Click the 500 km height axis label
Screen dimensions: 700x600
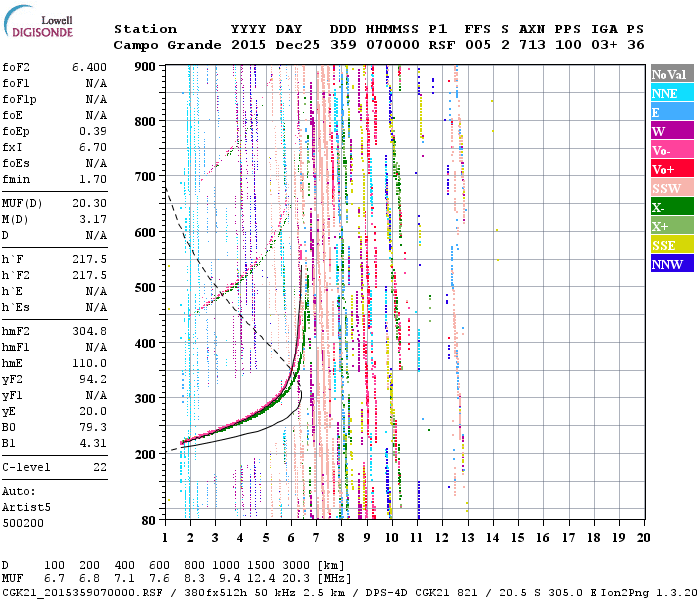coord(145,288)
